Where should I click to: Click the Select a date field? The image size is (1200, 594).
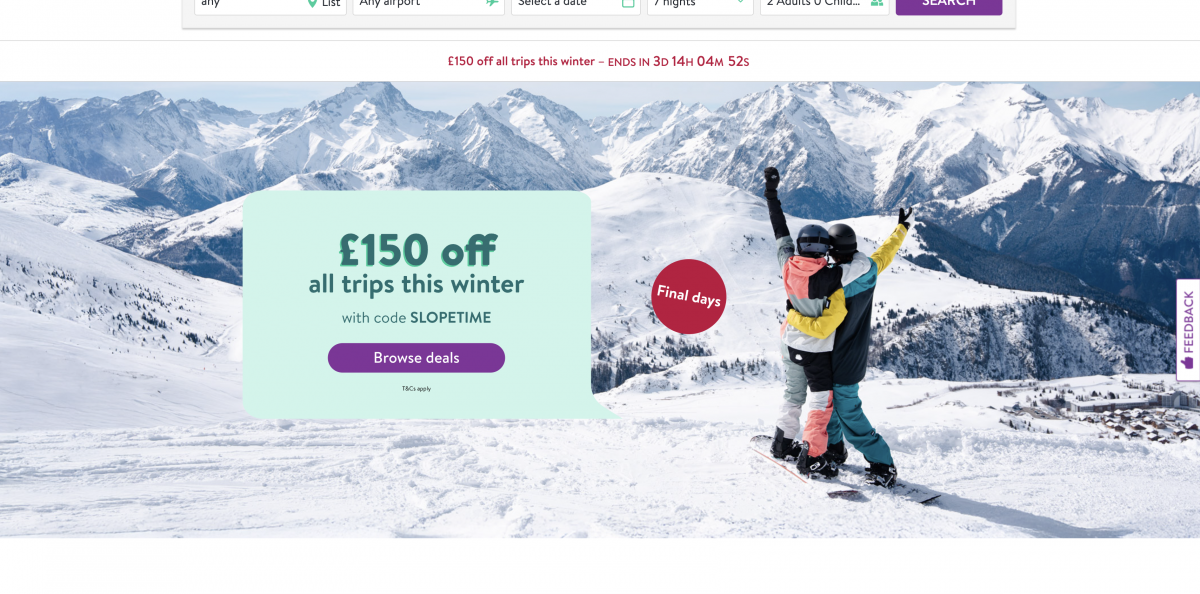(x=576, y=5)
